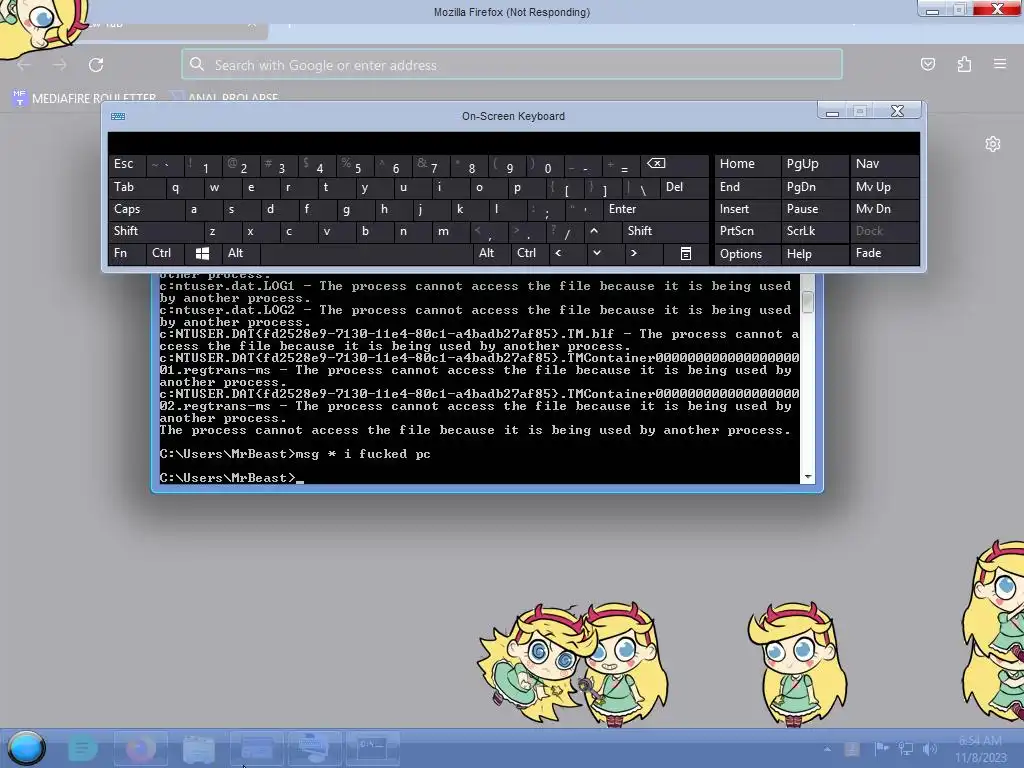Screen dimensions: 1024x768
Task: Click the space bar key
Action: (366, 253)
